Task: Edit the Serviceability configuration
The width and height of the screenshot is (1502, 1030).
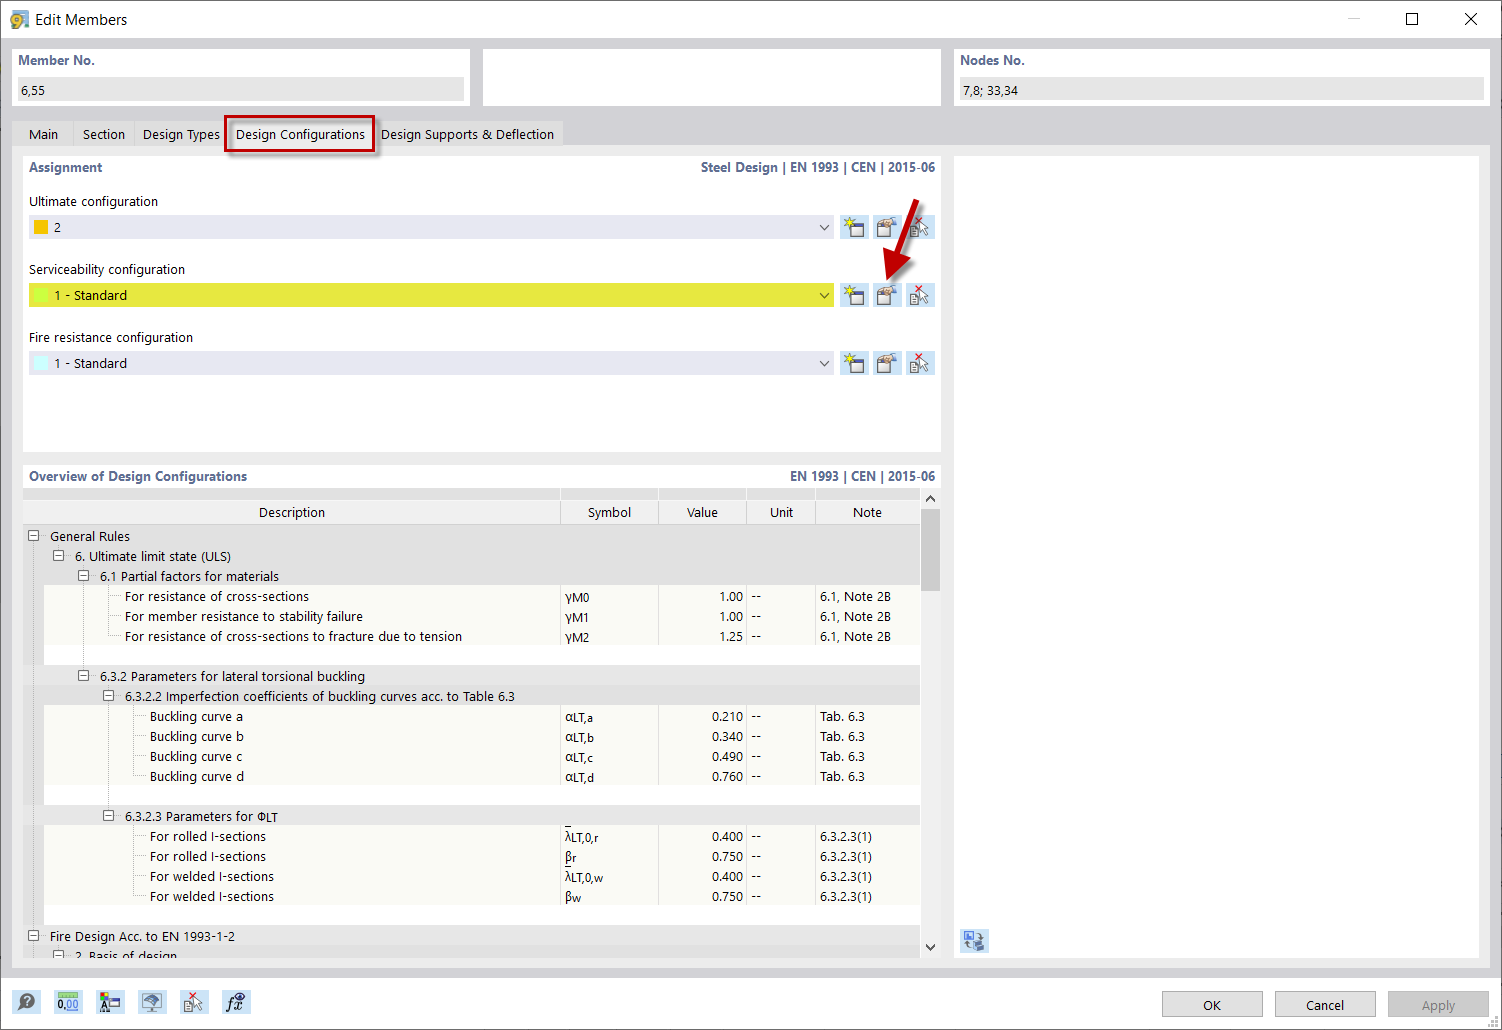Action: pyautogui.click(x=886, y=295)
